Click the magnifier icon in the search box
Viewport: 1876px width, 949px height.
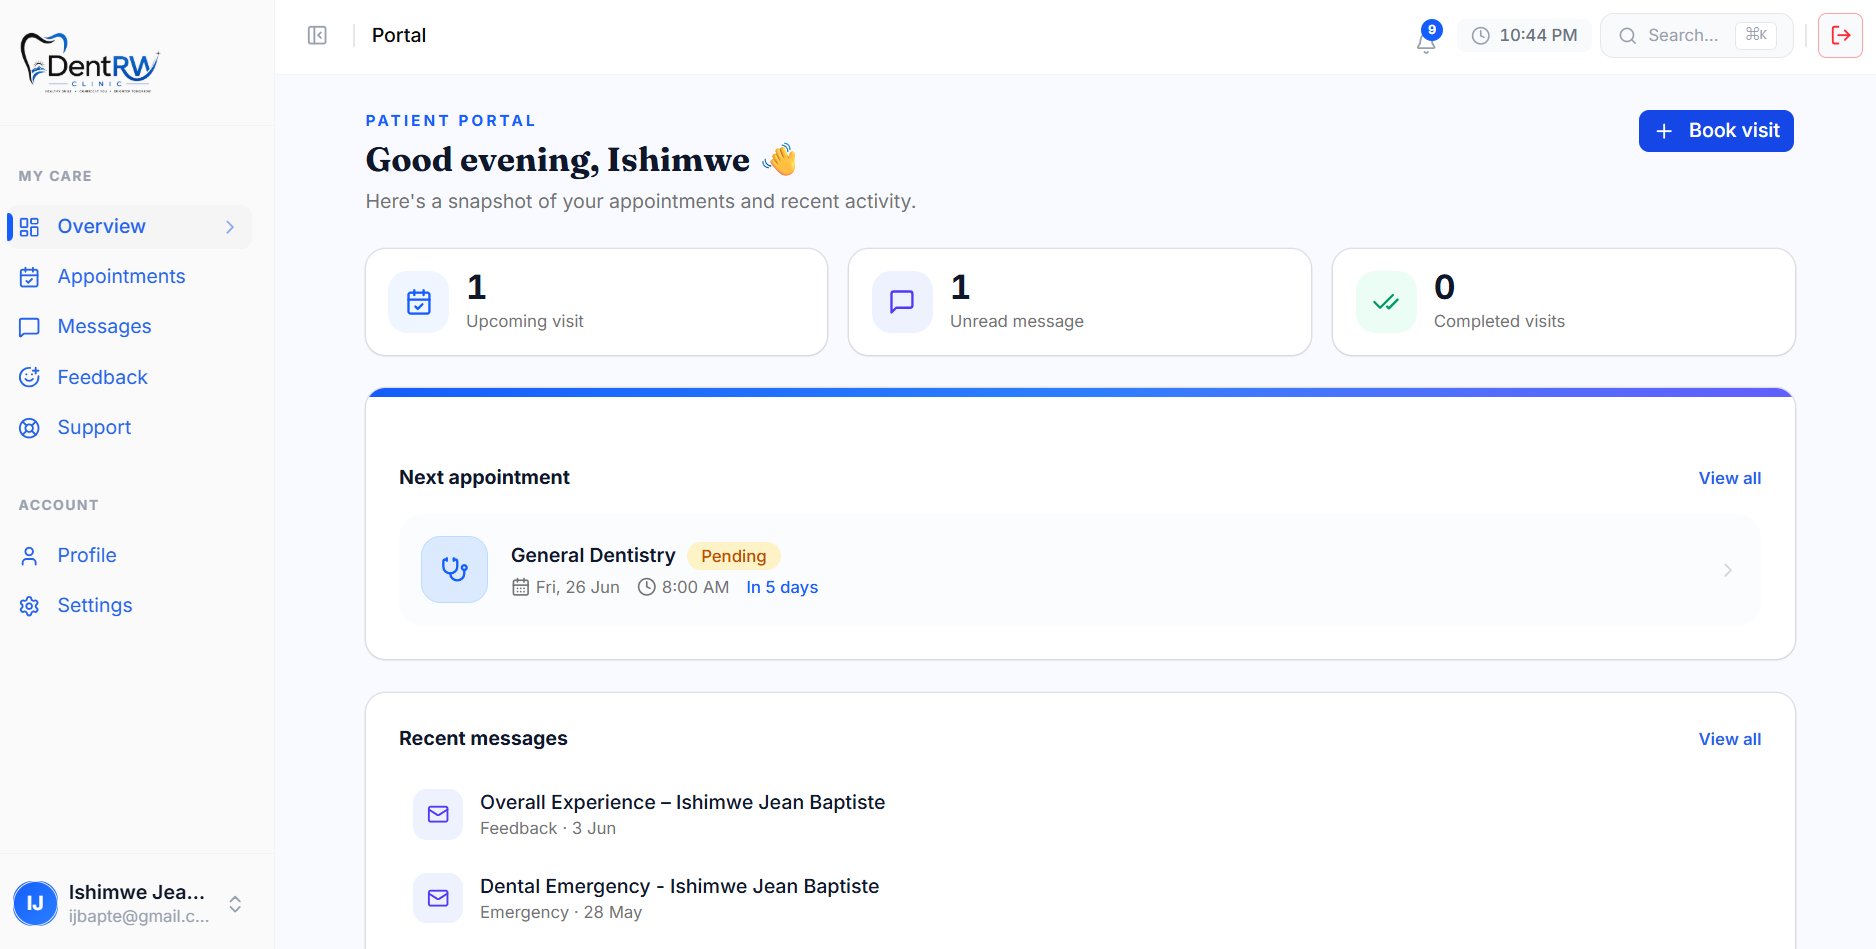[x=1628, y=36]
